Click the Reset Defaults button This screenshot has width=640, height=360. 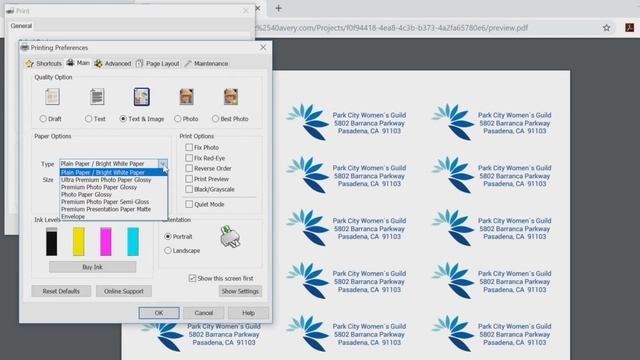[61, 291]
